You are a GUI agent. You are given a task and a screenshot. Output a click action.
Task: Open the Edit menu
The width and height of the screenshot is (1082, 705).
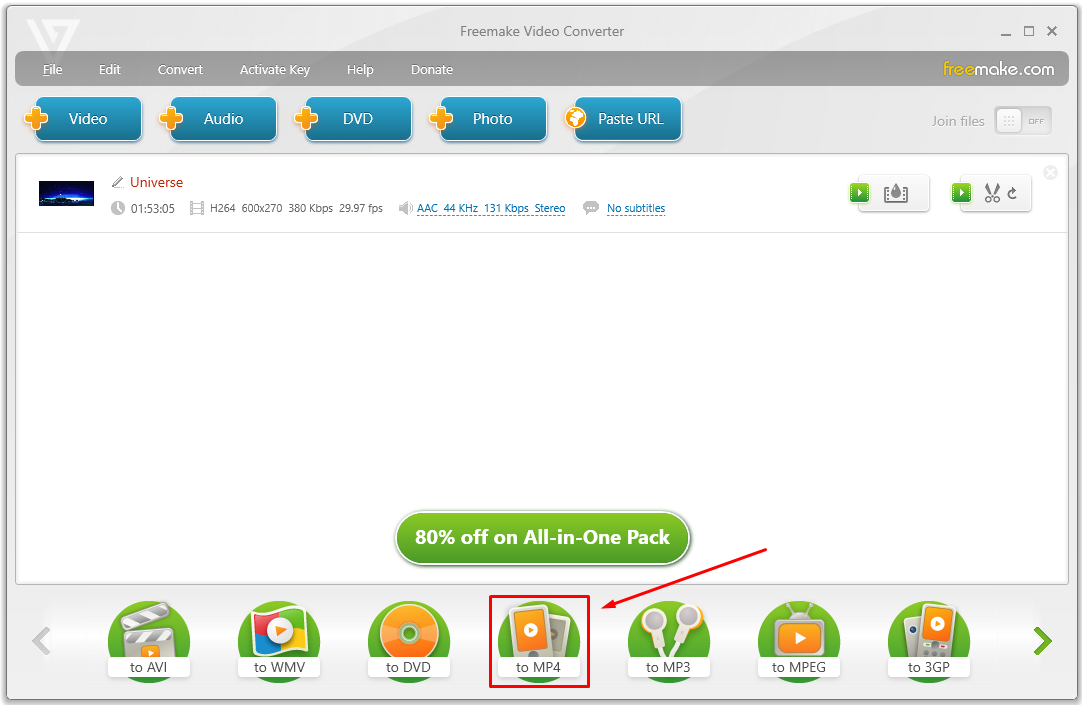click(x=109, y=70)
